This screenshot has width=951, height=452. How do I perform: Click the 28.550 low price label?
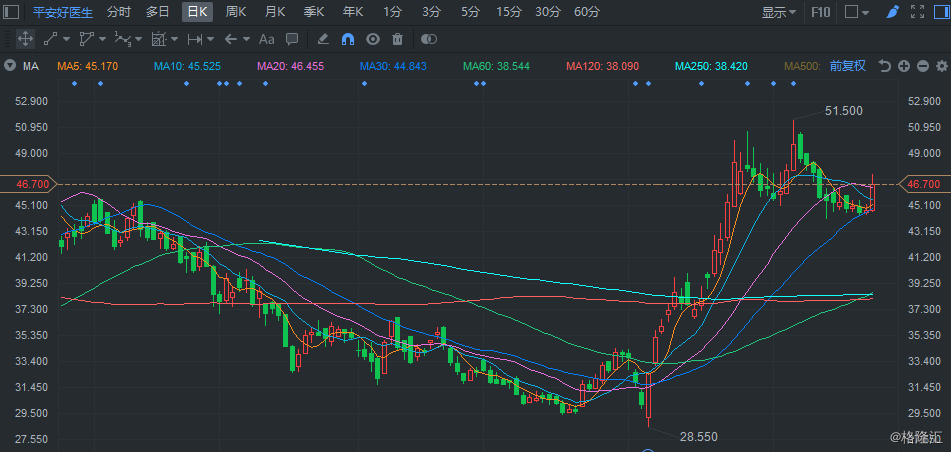coord(699,437)
